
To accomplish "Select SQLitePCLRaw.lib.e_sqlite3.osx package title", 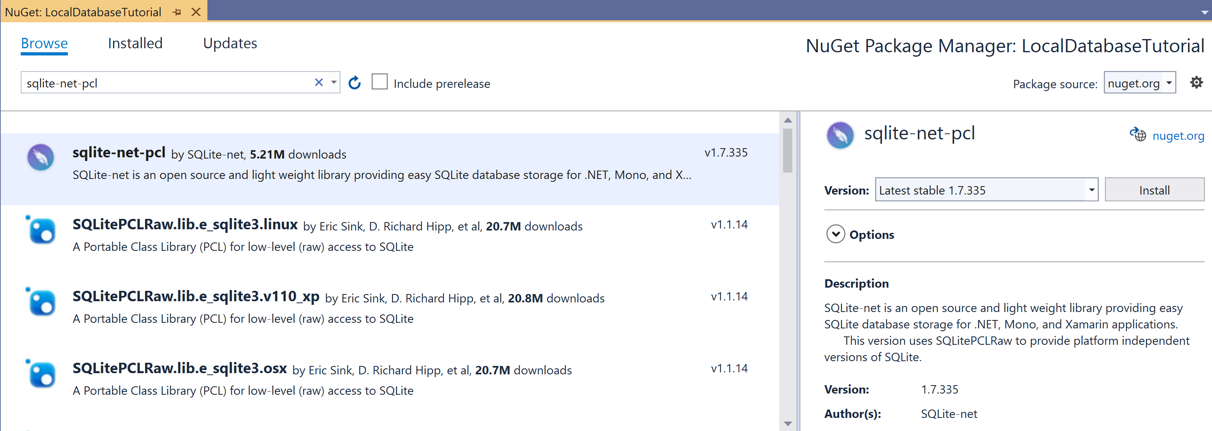I will [180, 369].
